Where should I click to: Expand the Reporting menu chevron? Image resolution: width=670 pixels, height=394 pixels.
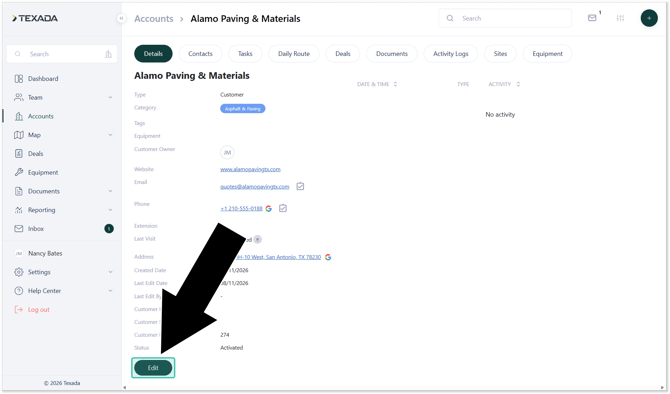tap(110, 210)
